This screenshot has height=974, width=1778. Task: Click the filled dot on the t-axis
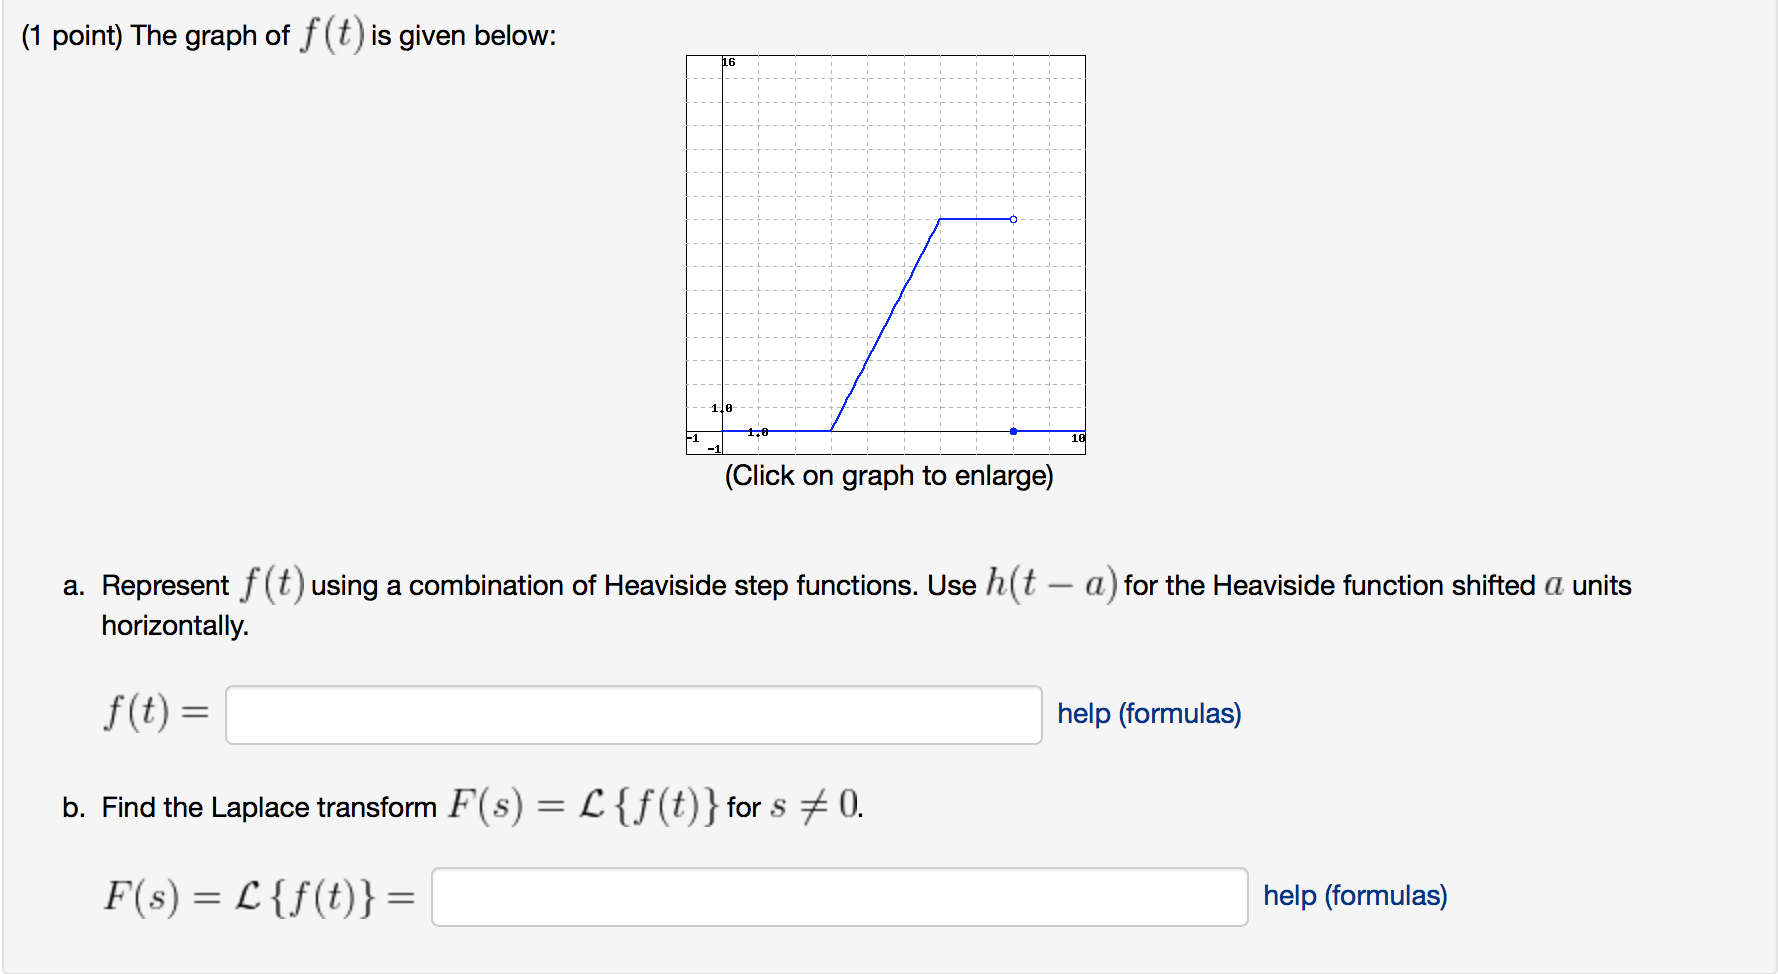1013,430
